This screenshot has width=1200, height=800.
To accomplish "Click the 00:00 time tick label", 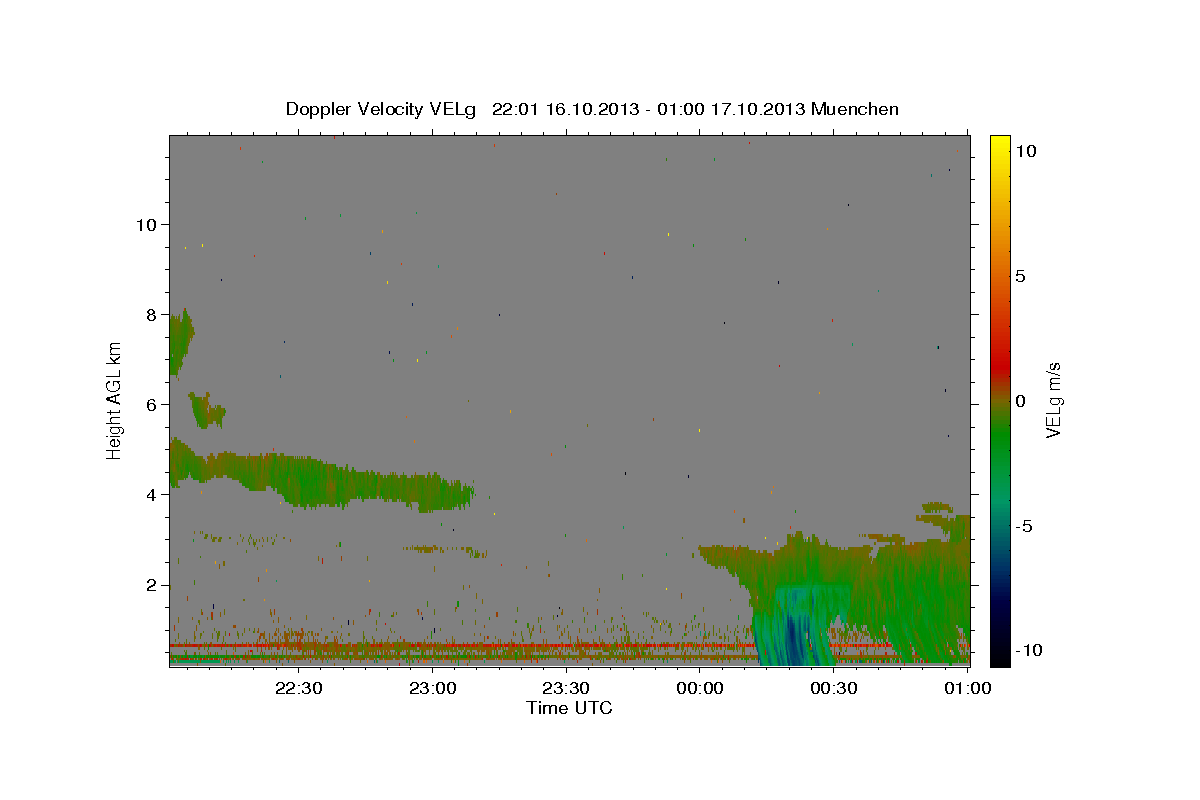I will pyautogui.click(x=700, y=688).
